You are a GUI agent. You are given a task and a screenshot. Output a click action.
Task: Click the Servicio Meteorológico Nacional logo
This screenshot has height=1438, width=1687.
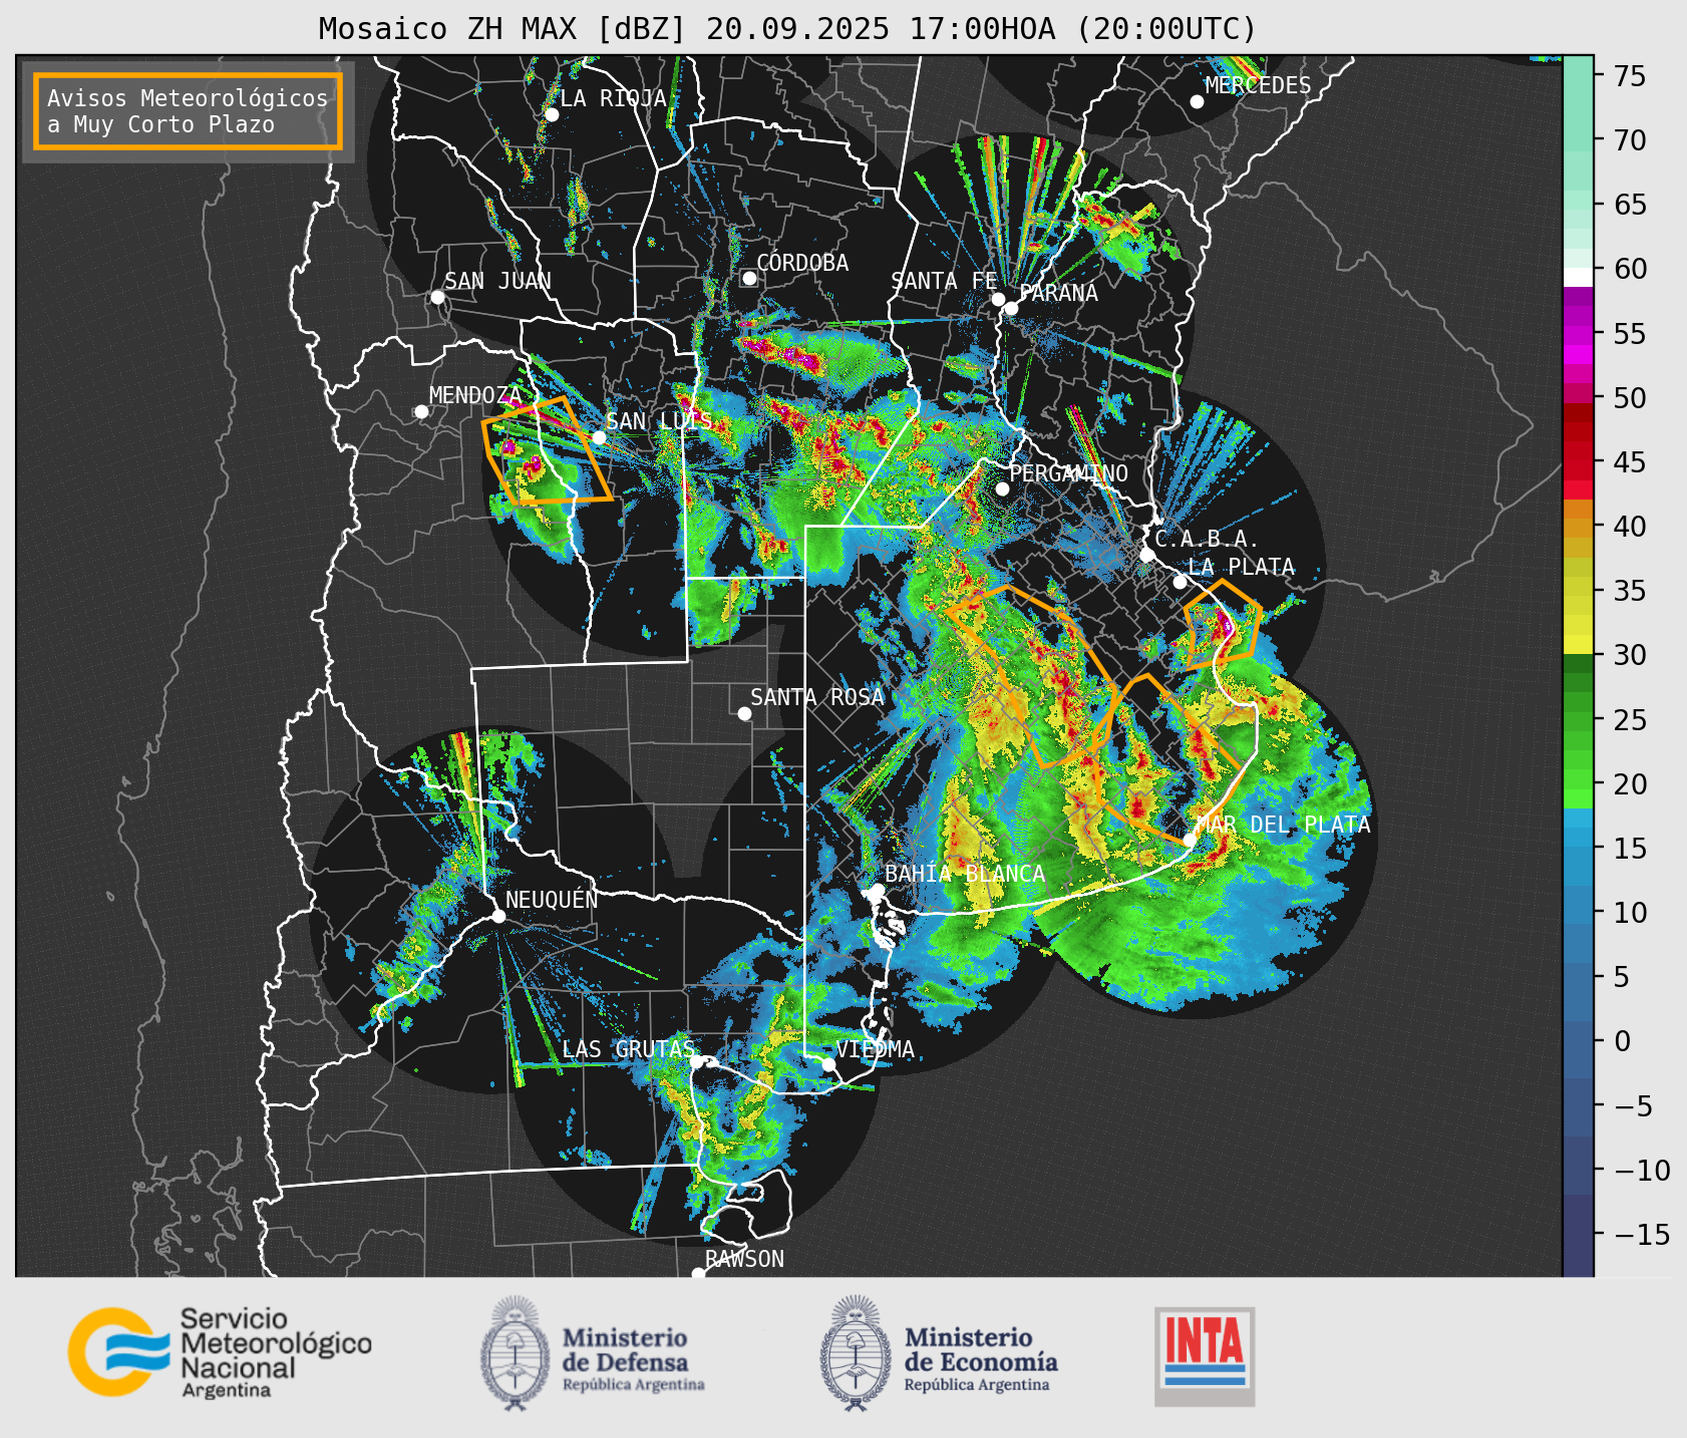[x=220, y=1352]
